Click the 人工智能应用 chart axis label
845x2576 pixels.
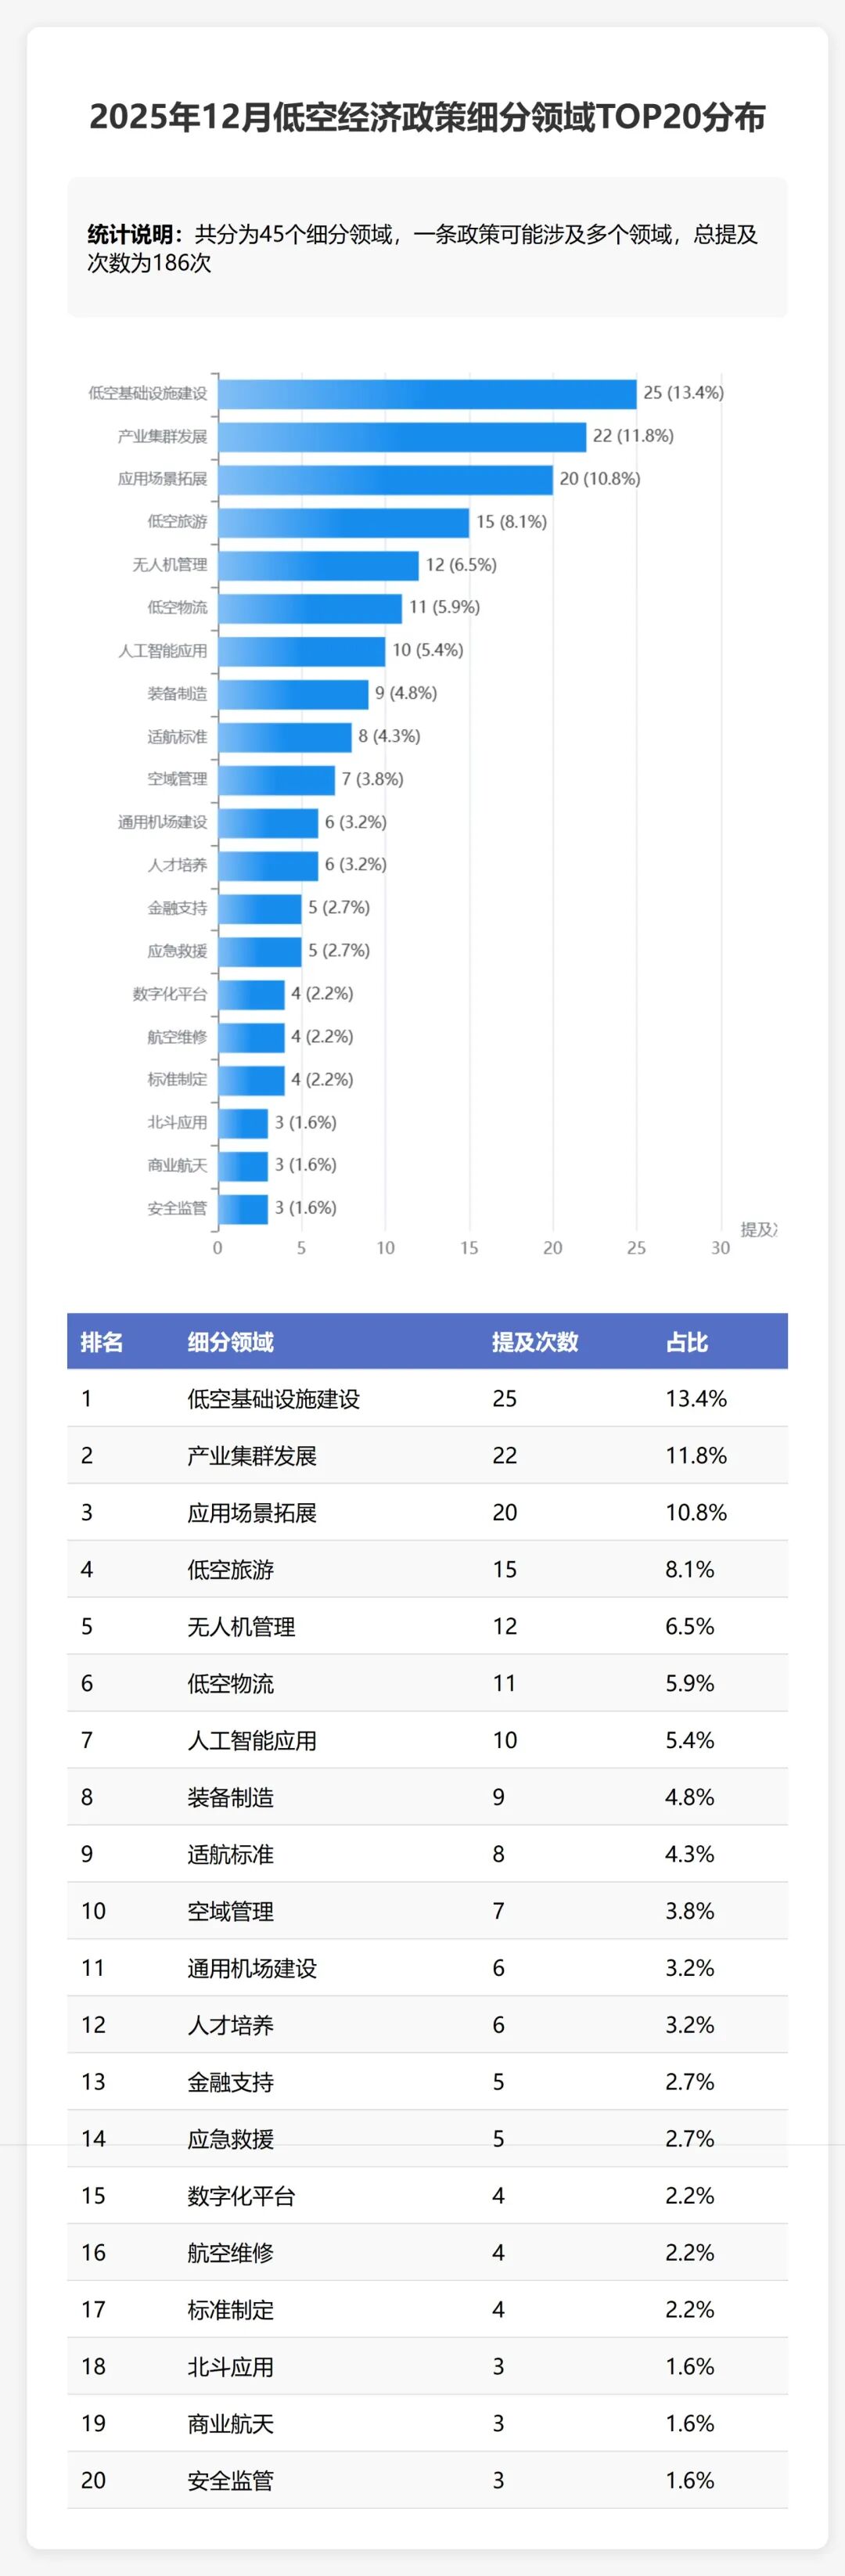[162, 651]
